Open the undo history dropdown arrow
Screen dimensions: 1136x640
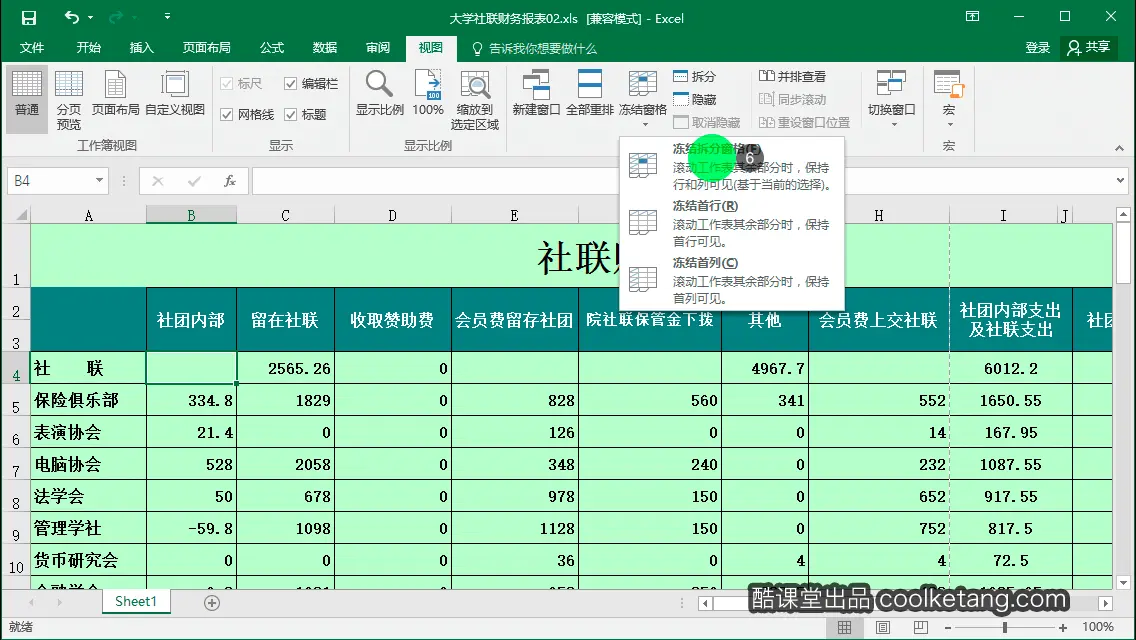click(x=91, y=17)
